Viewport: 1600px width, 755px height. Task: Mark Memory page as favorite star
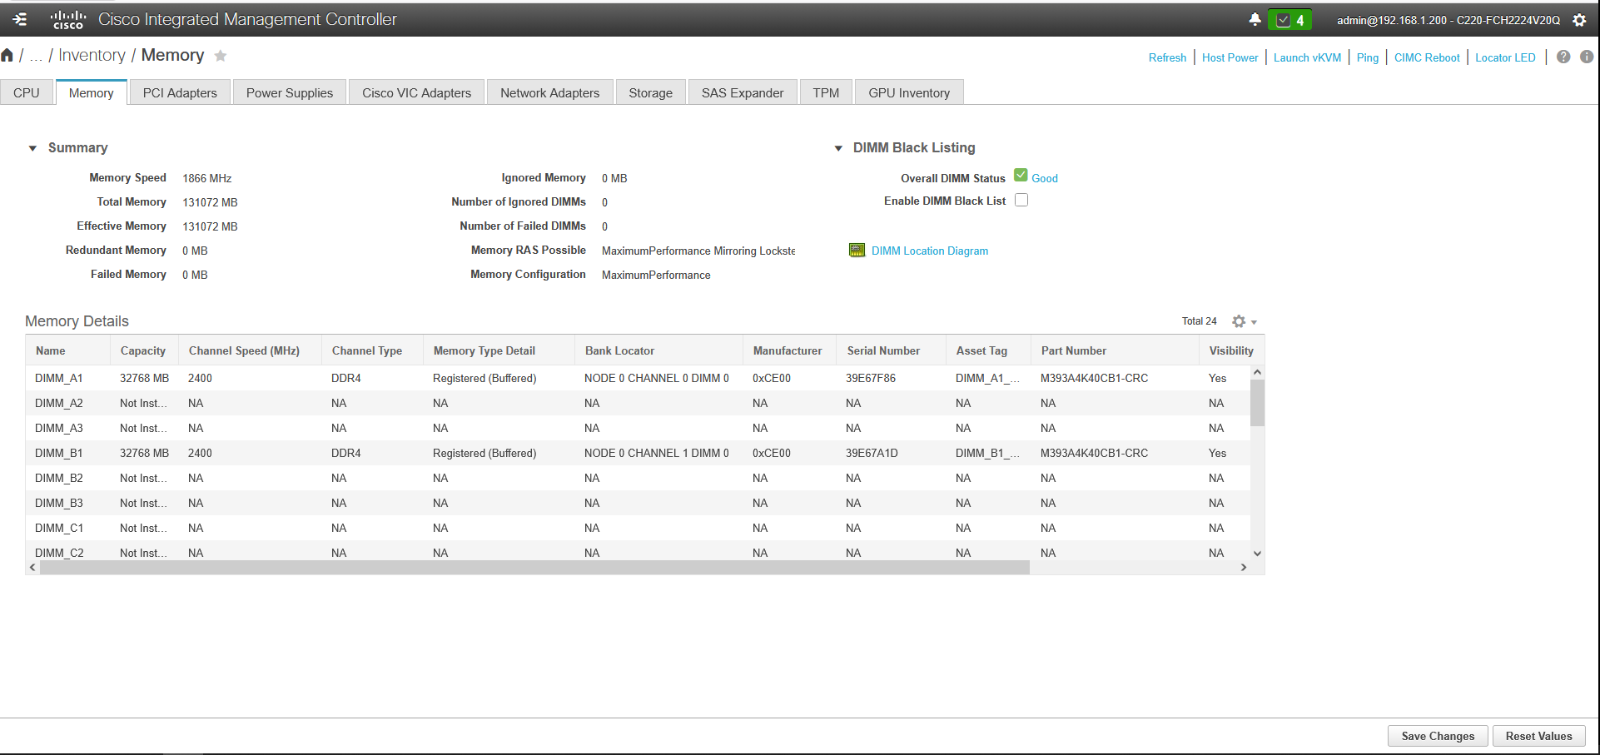220,55
